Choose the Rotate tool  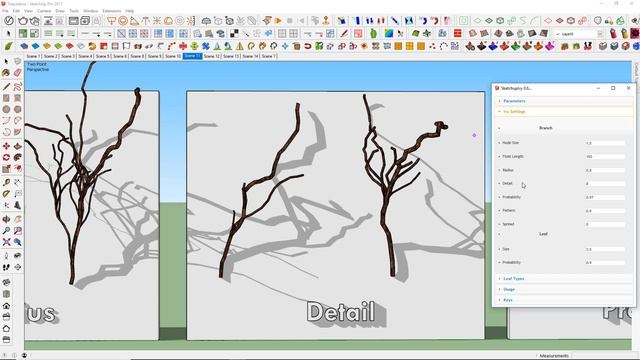coord(6,158)
